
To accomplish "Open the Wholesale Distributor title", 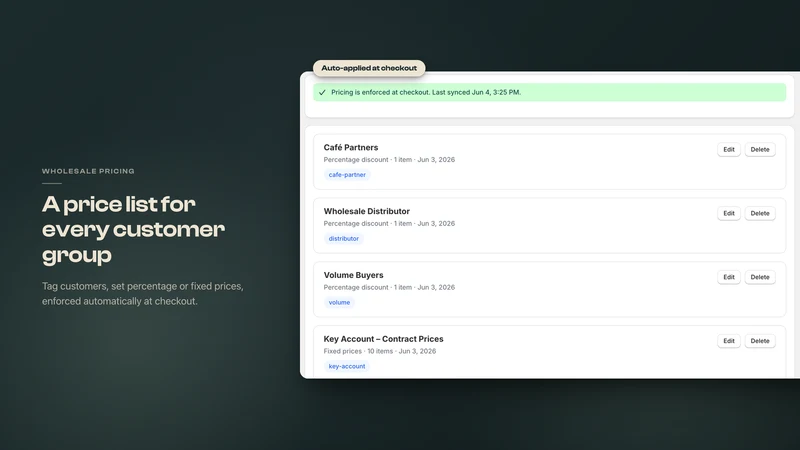I will click(366, 211).
